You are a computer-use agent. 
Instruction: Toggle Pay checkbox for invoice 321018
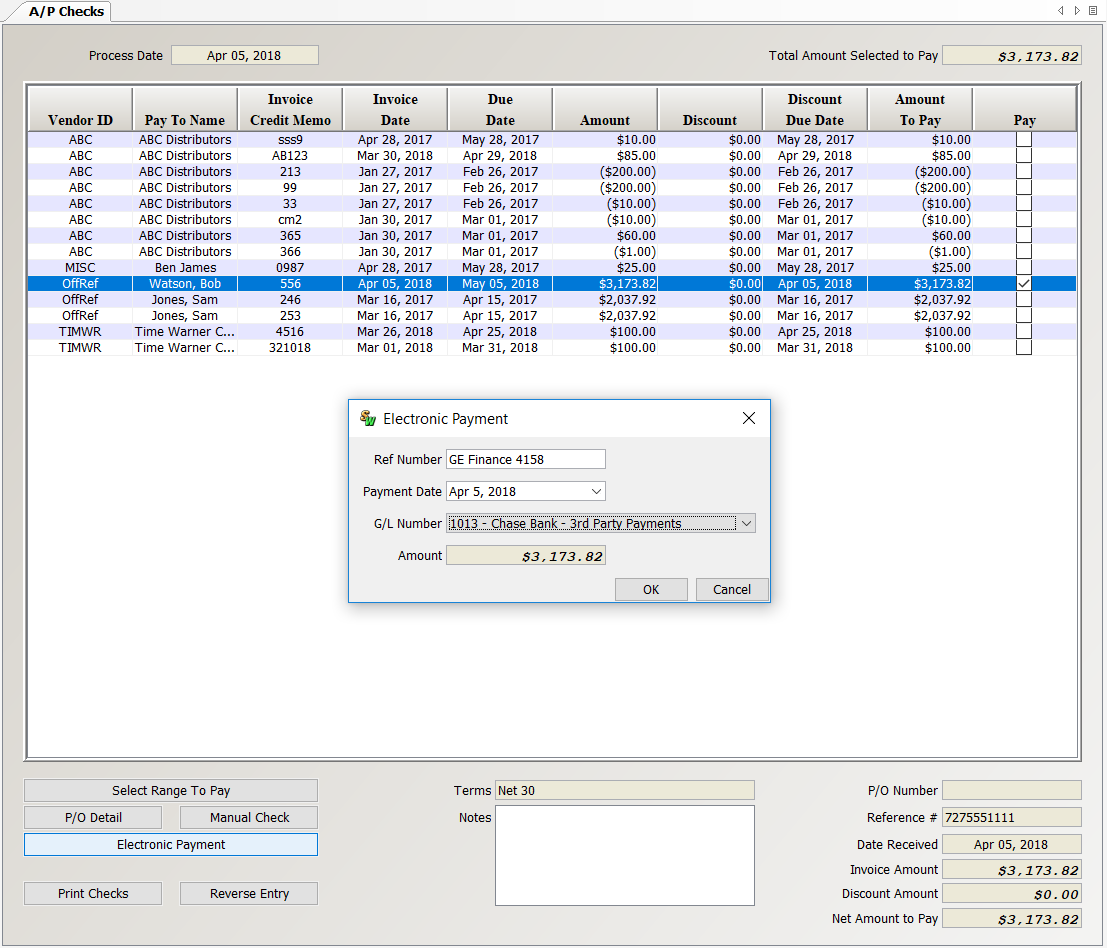pos(1024,348)
